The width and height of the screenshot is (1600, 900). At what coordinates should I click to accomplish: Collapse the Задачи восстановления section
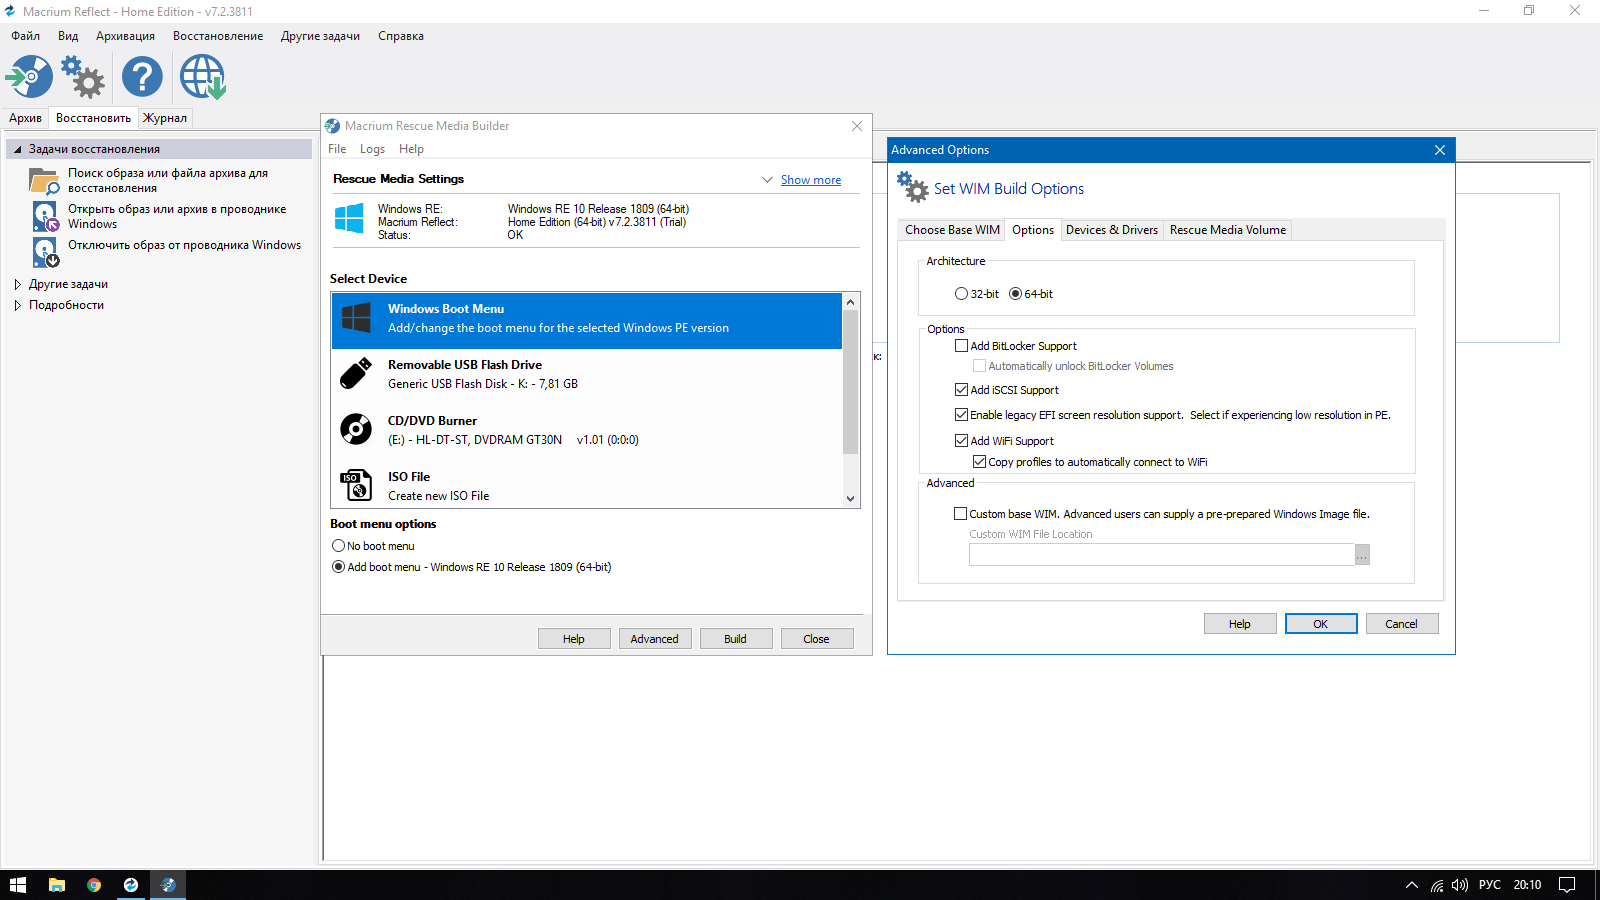pos(17,149)
